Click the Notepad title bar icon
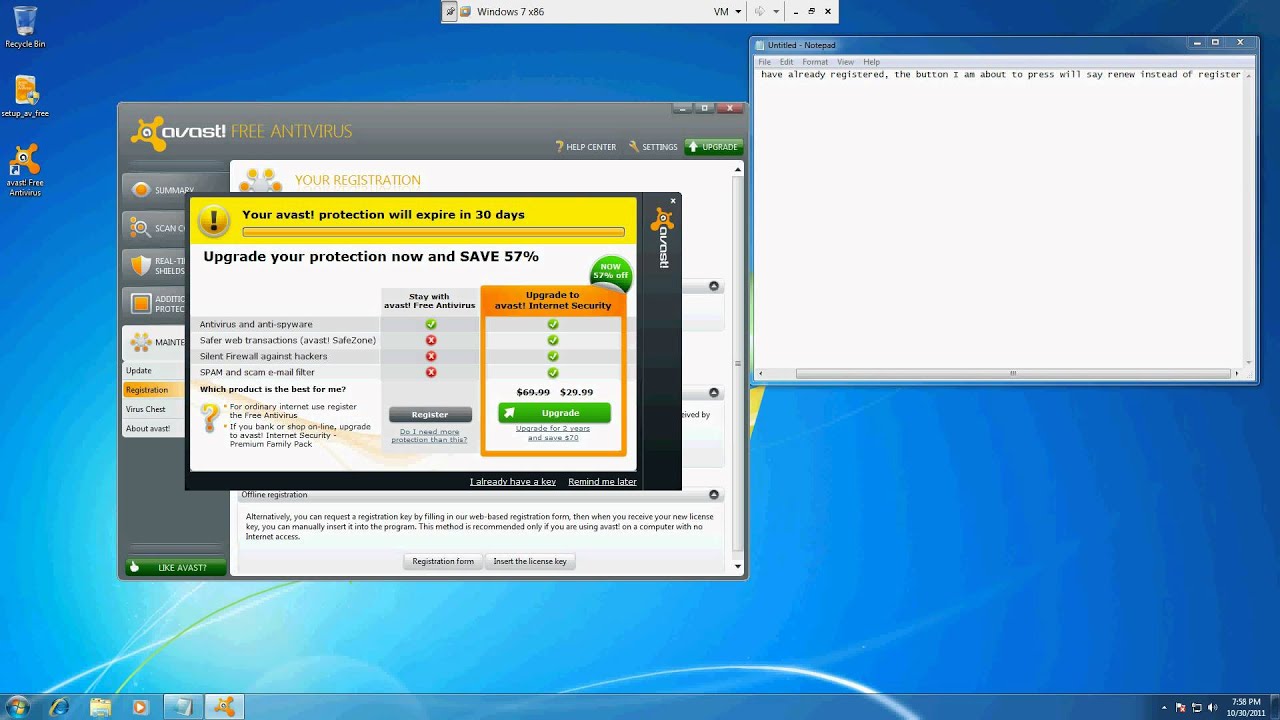This screenshot has width=1280, height=720. 760,45
